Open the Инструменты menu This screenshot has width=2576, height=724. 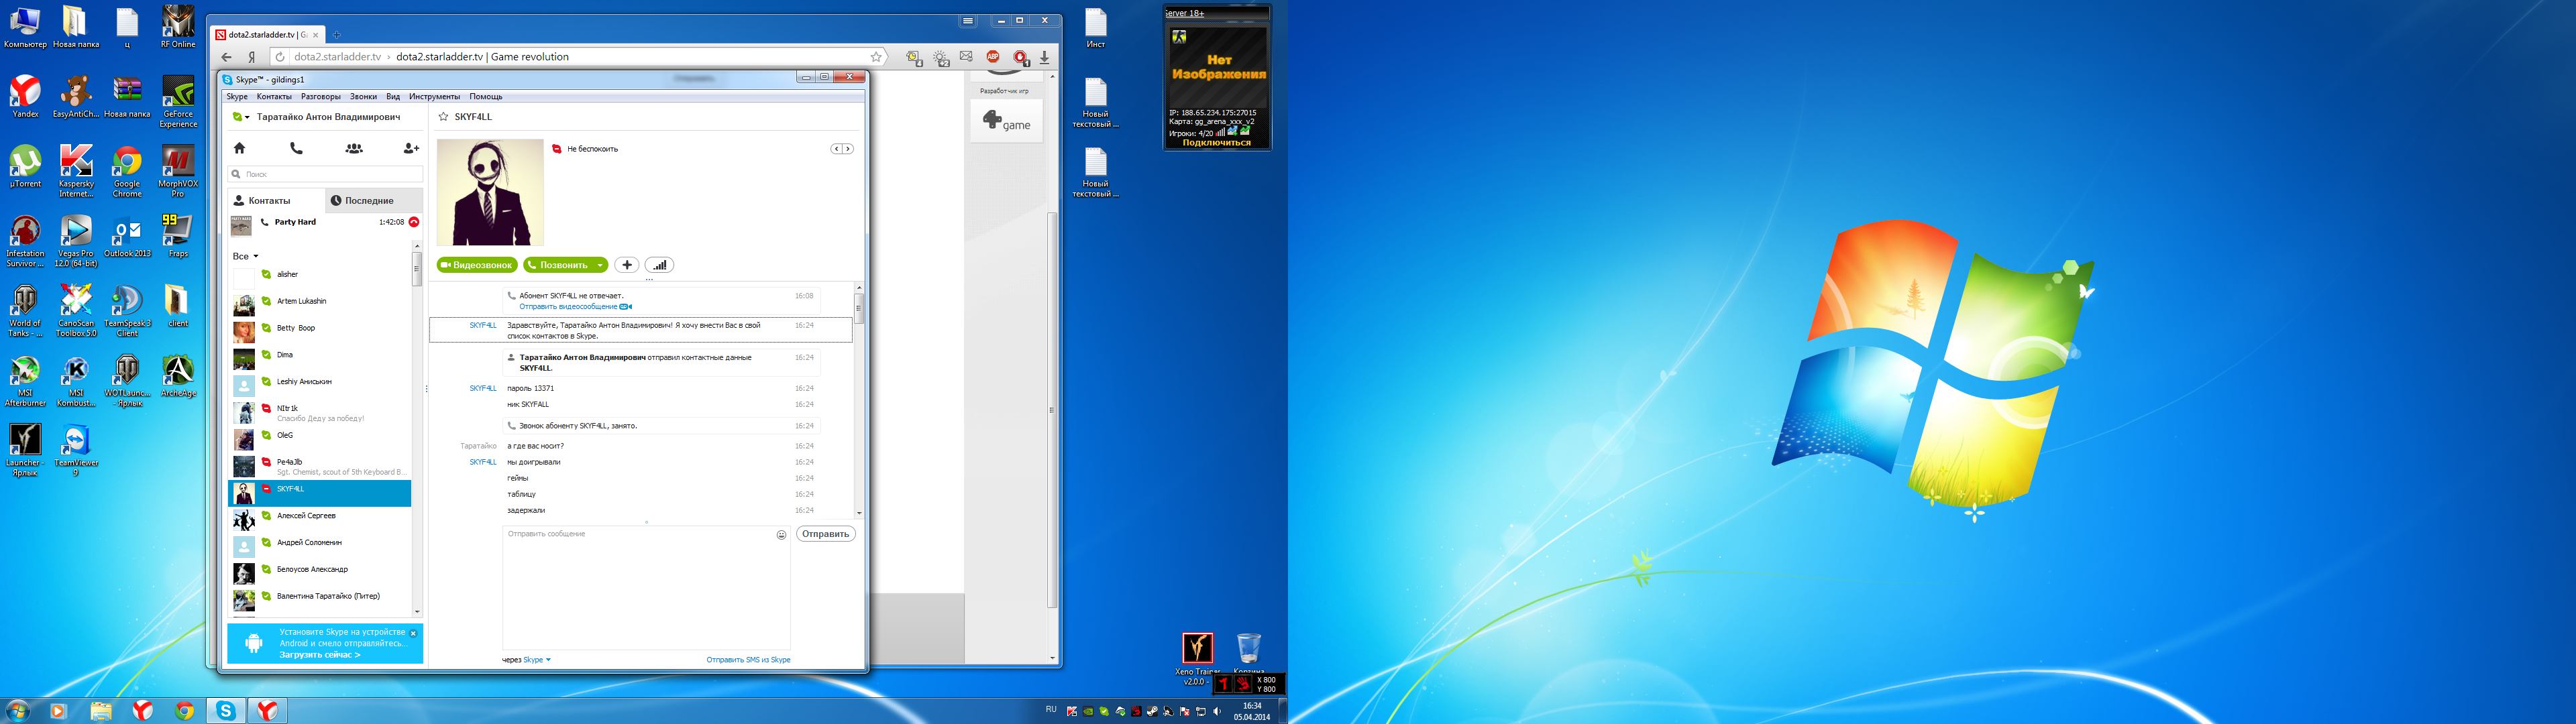(x=434, y=97)
